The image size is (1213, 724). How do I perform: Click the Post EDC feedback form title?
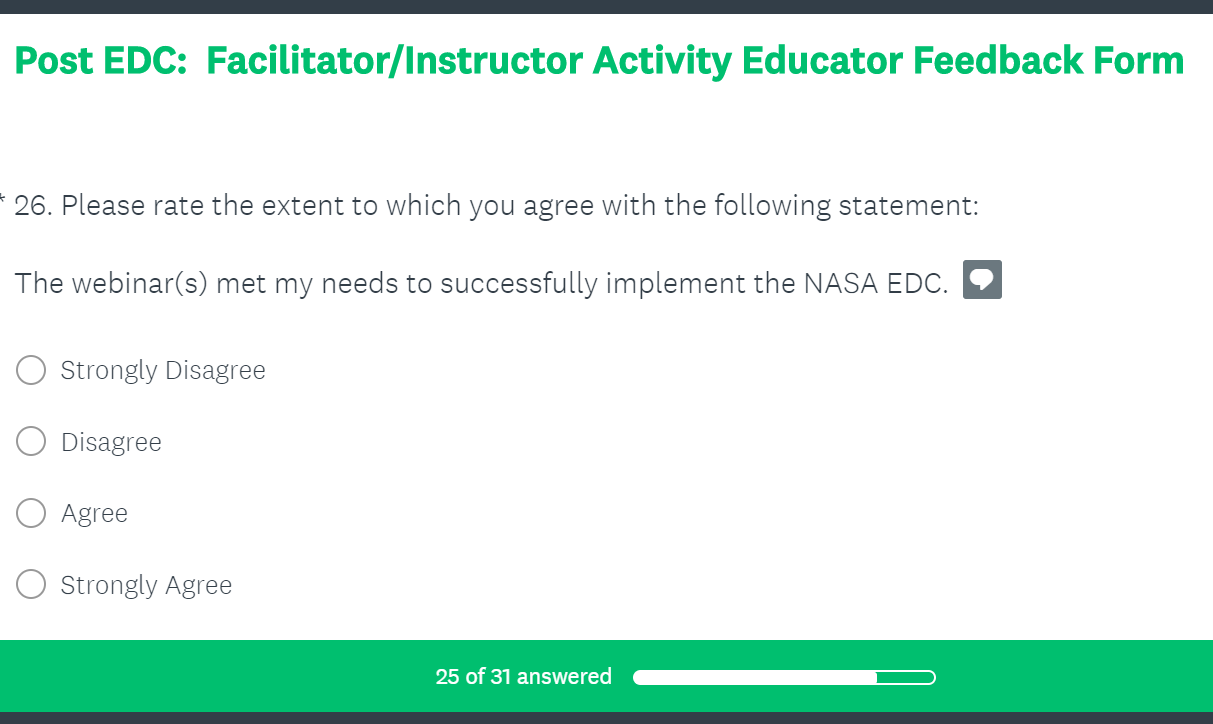[x=599, y=61]
